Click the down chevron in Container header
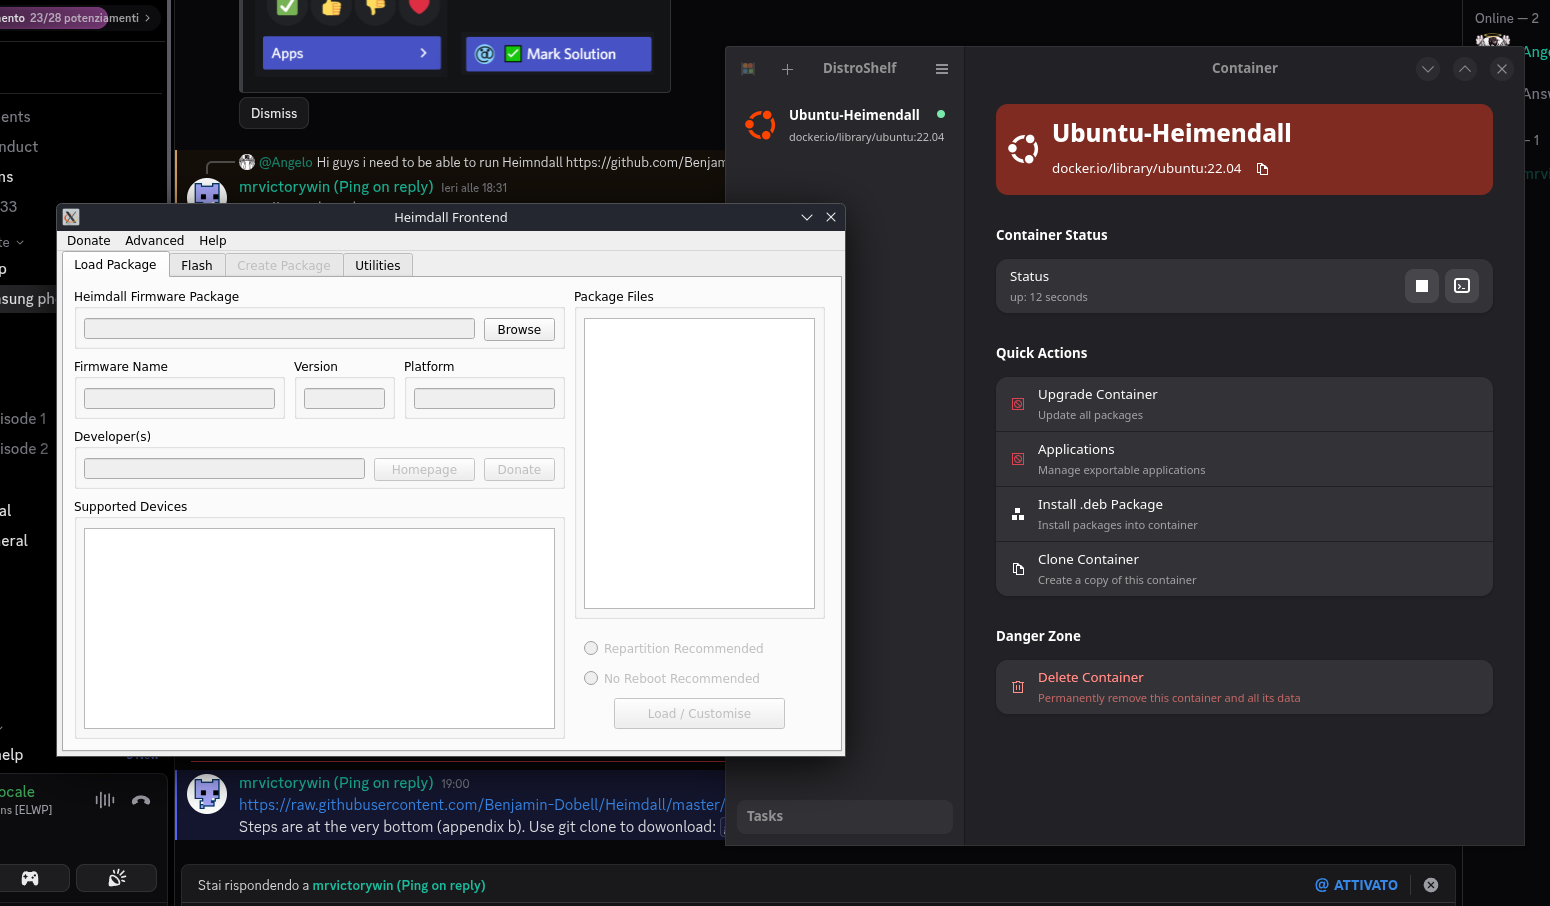This screenshot has height=906, width=1550. [x=1428, y=69]
